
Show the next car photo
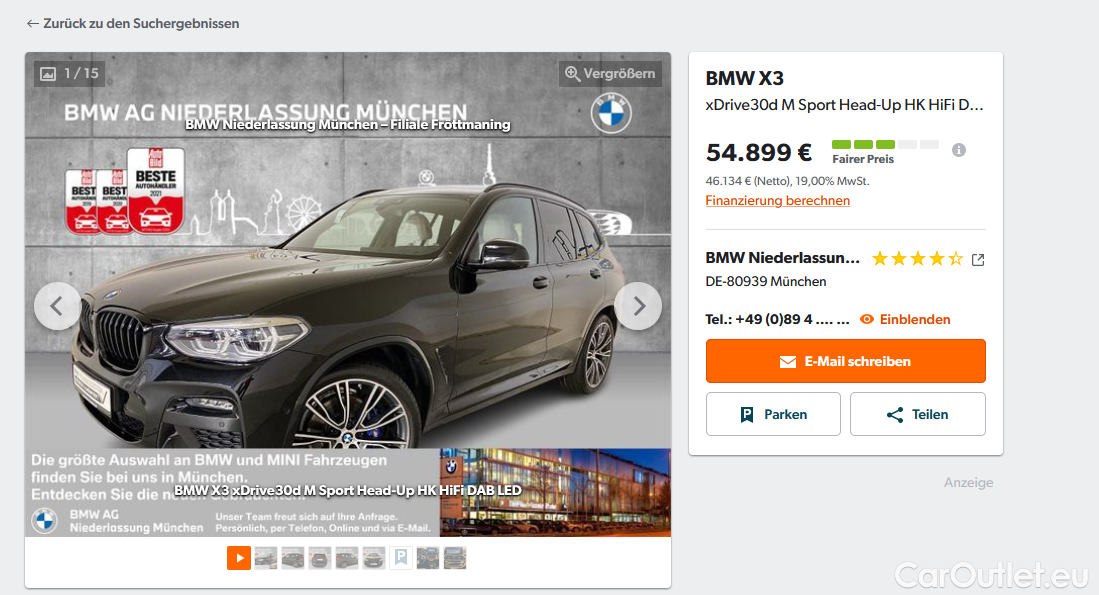[638, 306]
